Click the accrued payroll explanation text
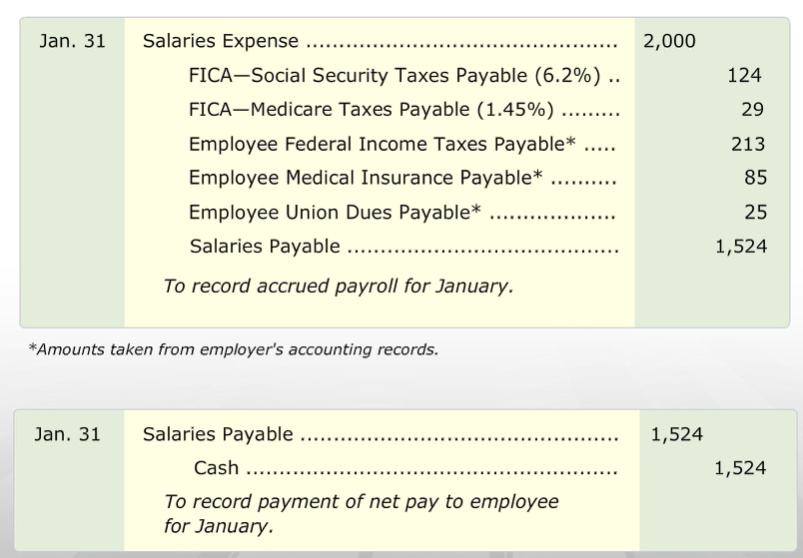The image size is (803, 558). [338, 286]
